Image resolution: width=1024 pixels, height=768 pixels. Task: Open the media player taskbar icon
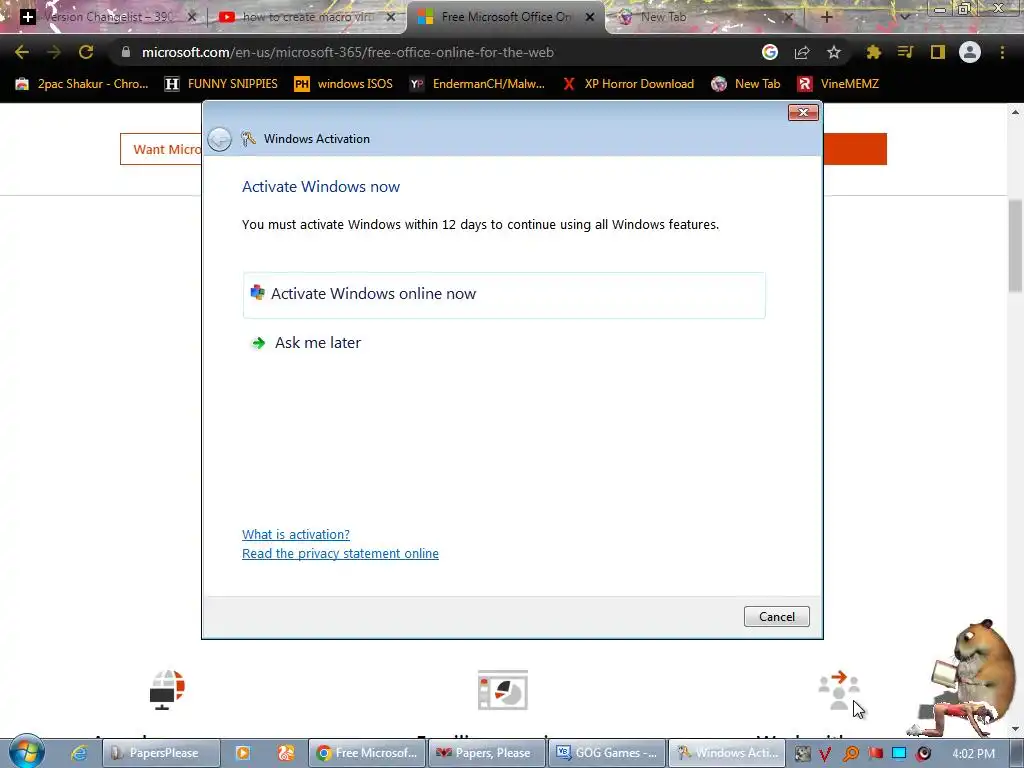[242, 753]
